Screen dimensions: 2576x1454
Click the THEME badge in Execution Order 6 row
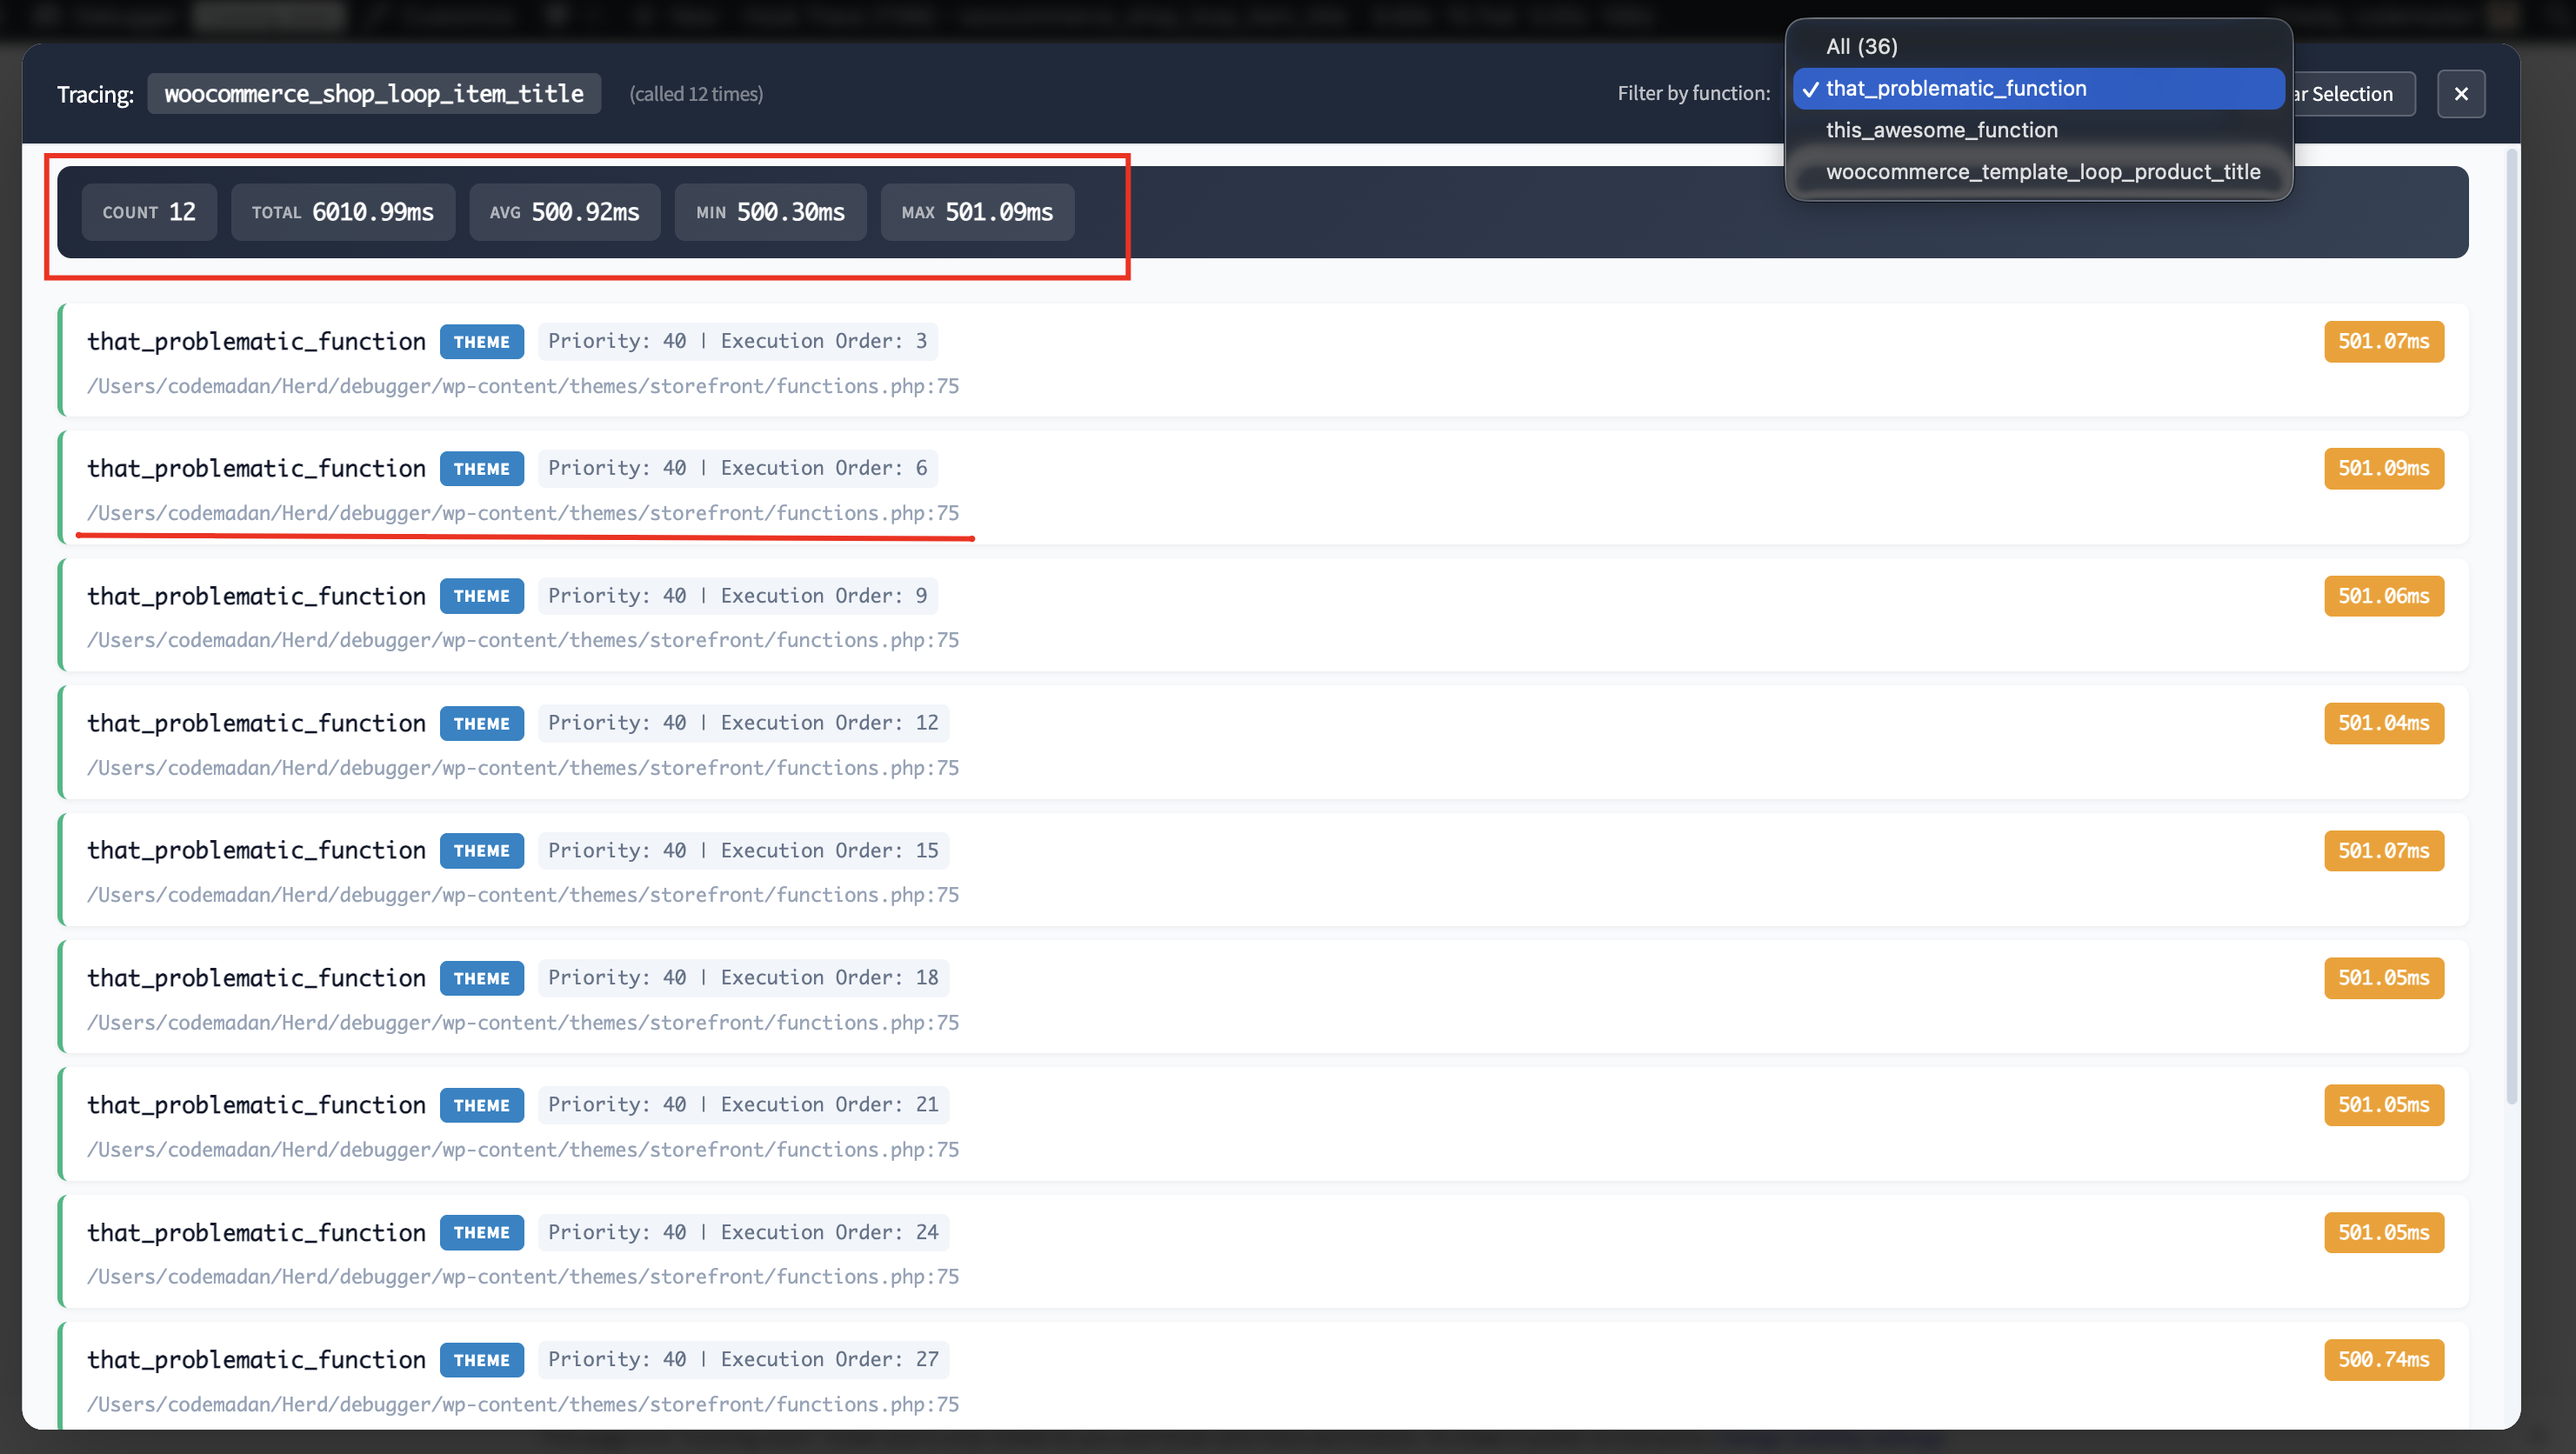482,469
